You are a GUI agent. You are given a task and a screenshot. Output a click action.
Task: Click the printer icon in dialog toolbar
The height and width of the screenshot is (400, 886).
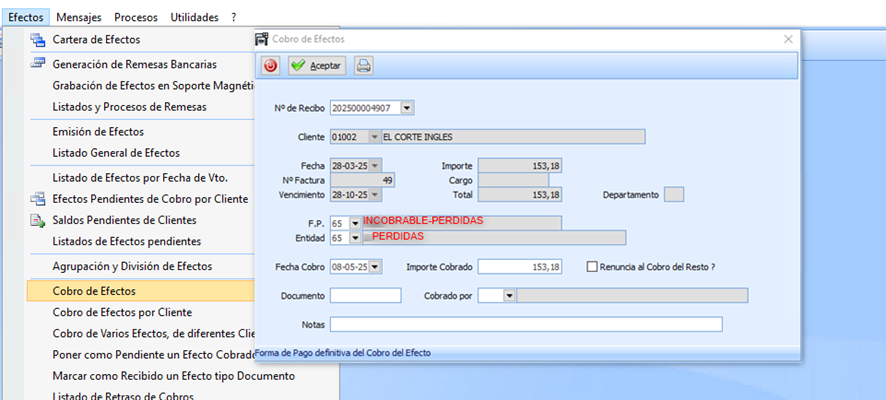[x=364, y=66]
